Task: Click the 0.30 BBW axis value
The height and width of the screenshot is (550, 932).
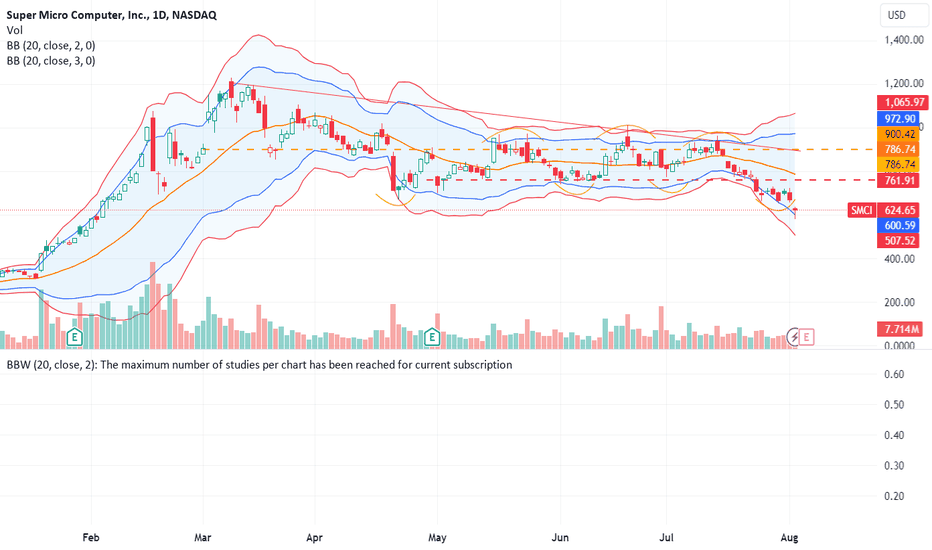Action: point(894,466)
